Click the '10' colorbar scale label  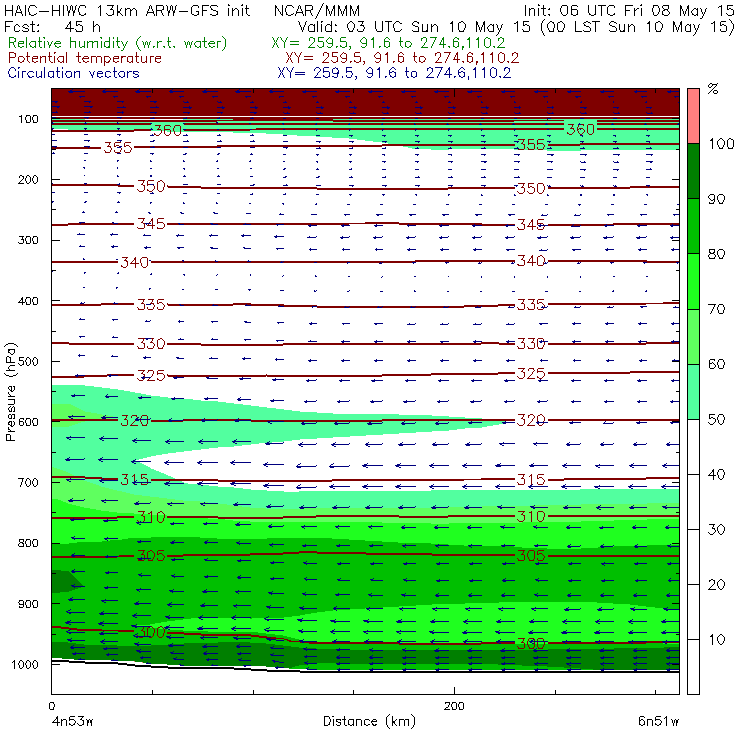pyautogui.click(x=716, y=639)
